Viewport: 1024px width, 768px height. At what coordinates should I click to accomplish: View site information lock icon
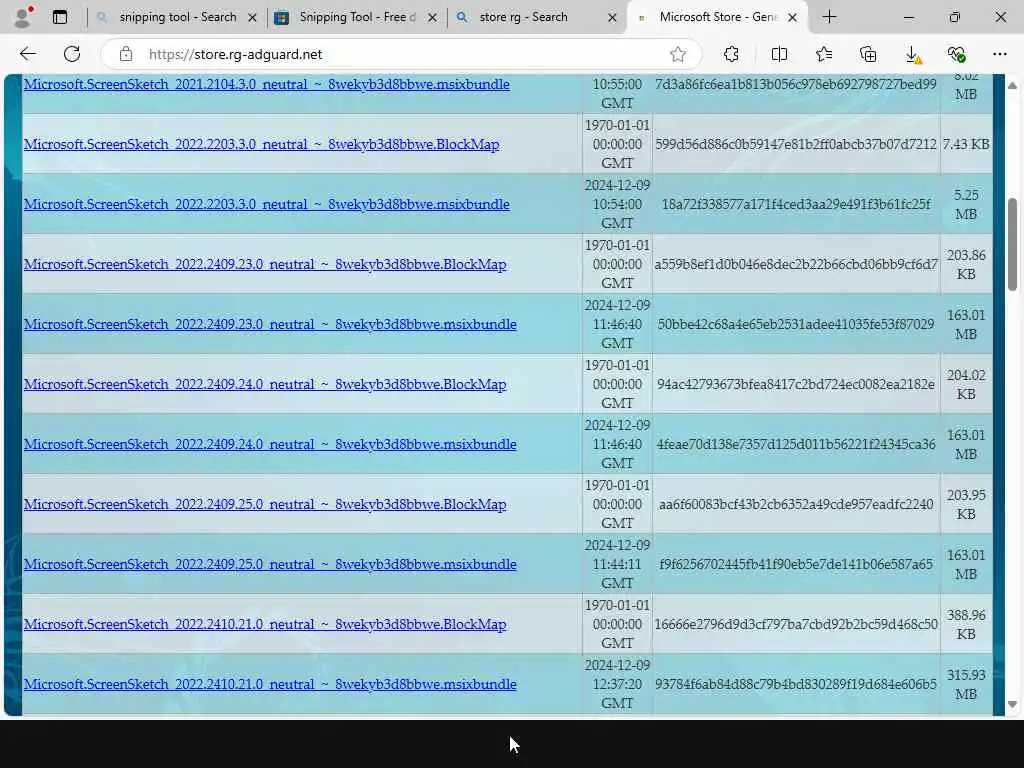126,54
